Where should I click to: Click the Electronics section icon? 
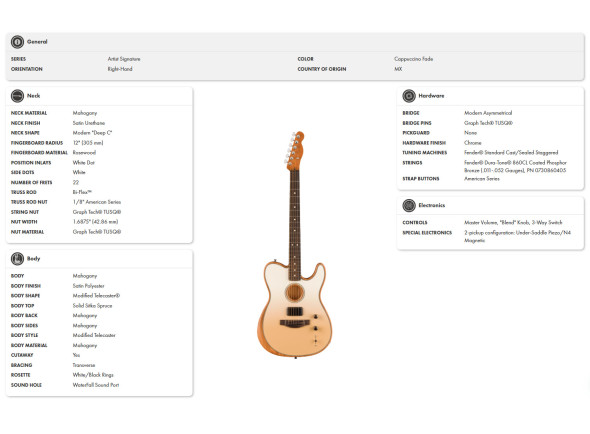[x=409, y=206]
